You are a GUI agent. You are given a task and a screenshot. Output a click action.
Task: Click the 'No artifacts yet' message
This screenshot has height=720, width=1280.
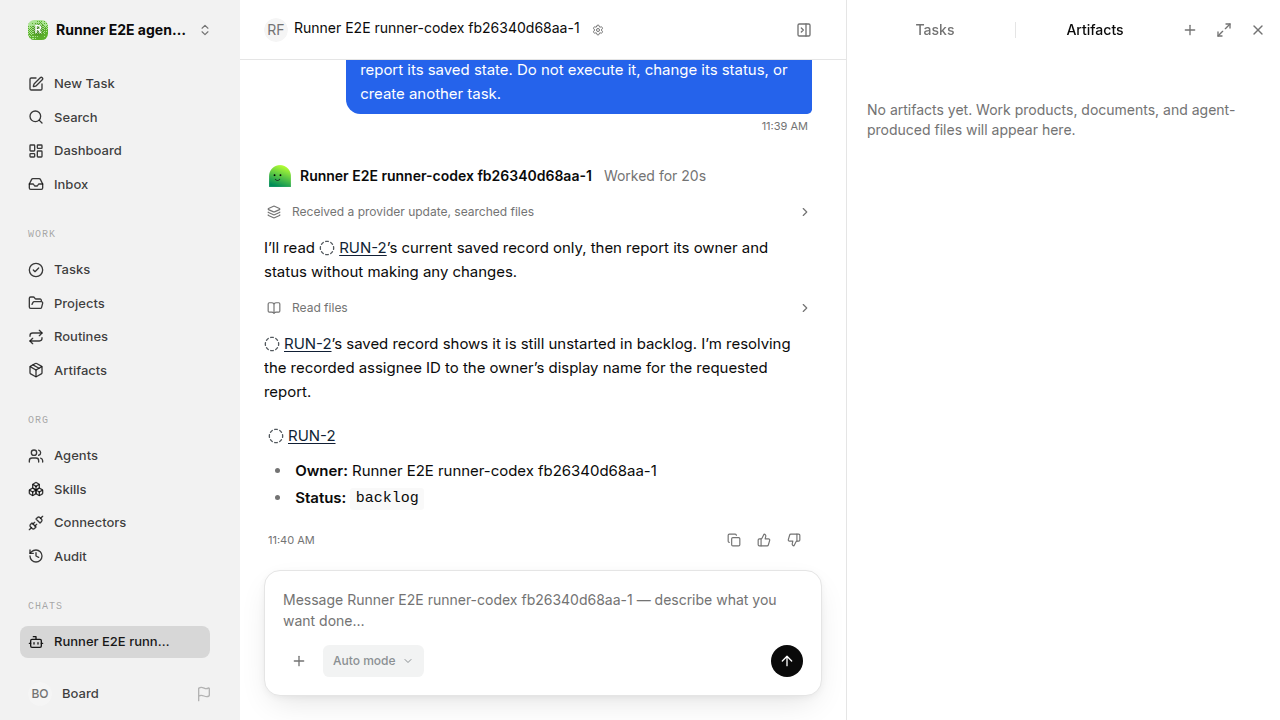1051,120
